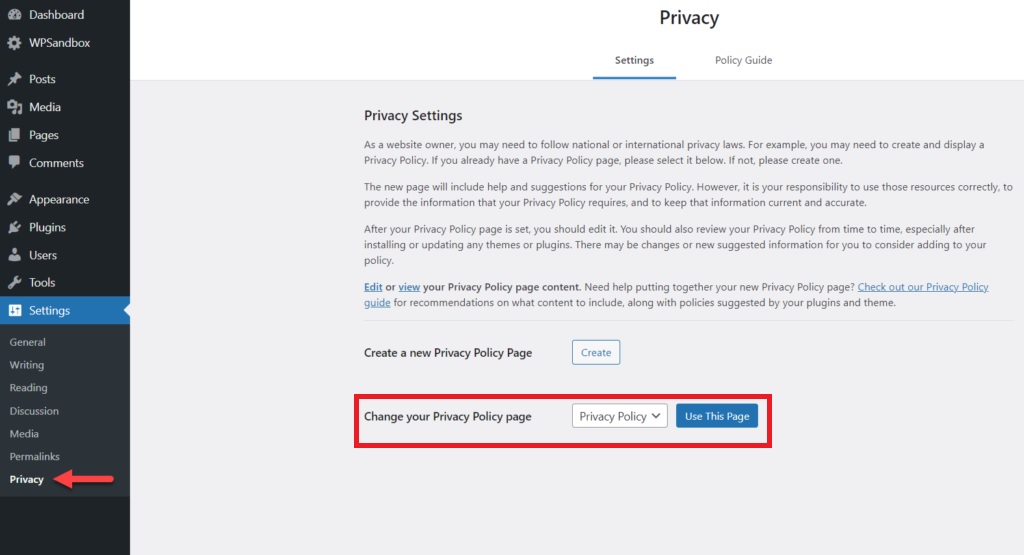Click the Comments speech bubble icon
Image resolution: width=1024 pixels, height=555 pixels.
14,163
